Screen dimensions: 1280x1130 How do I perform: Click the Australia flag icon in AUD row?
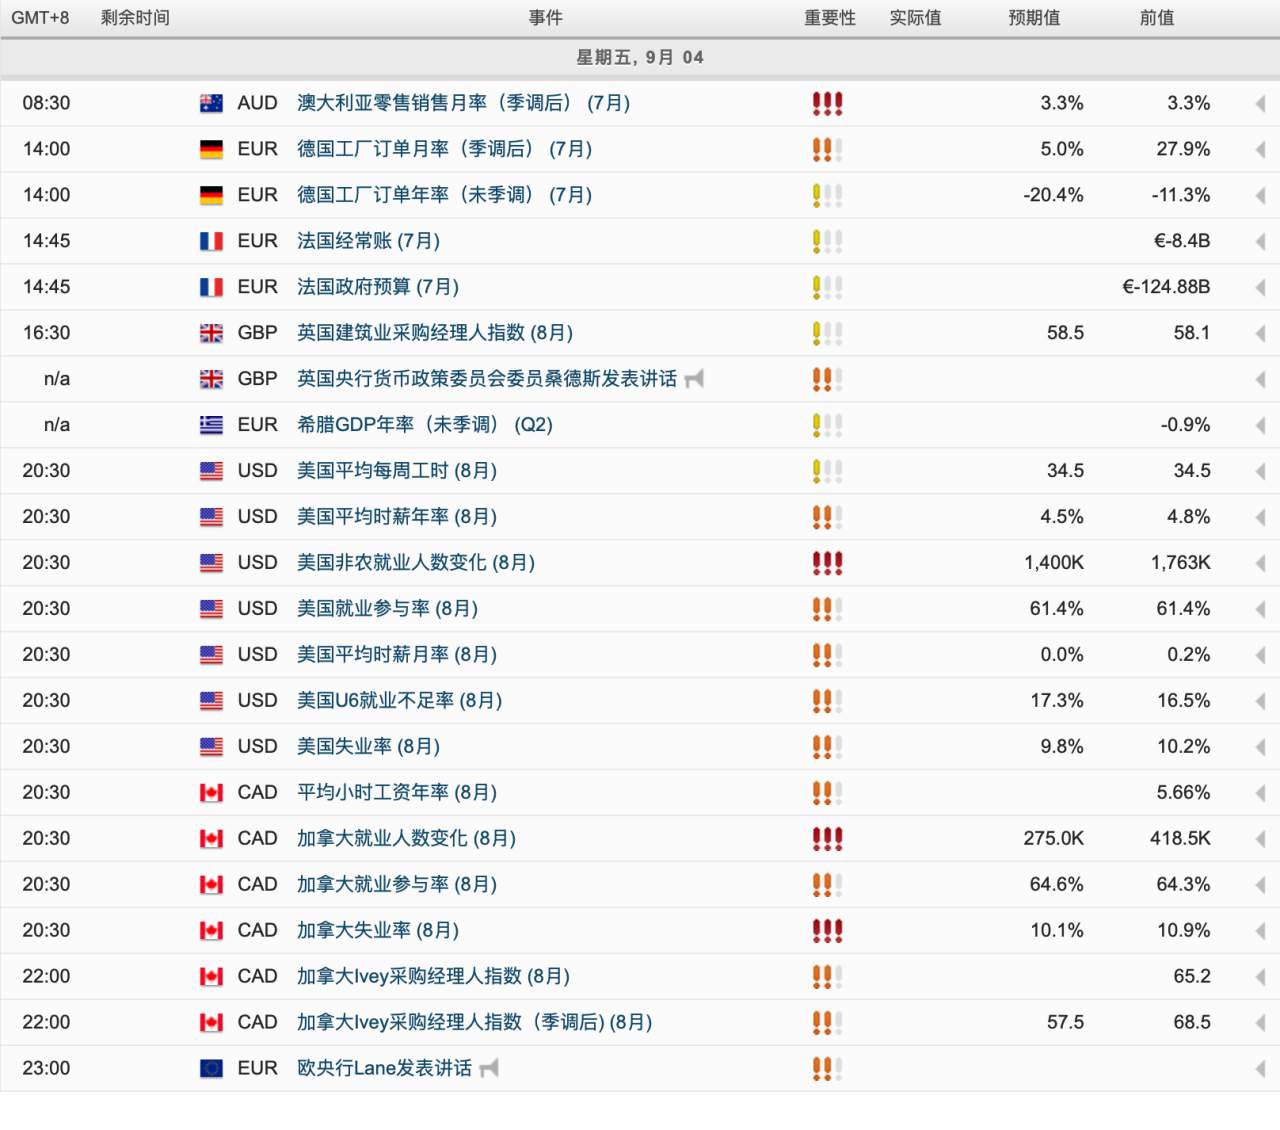pyautogui.click(x=211, y=103)
